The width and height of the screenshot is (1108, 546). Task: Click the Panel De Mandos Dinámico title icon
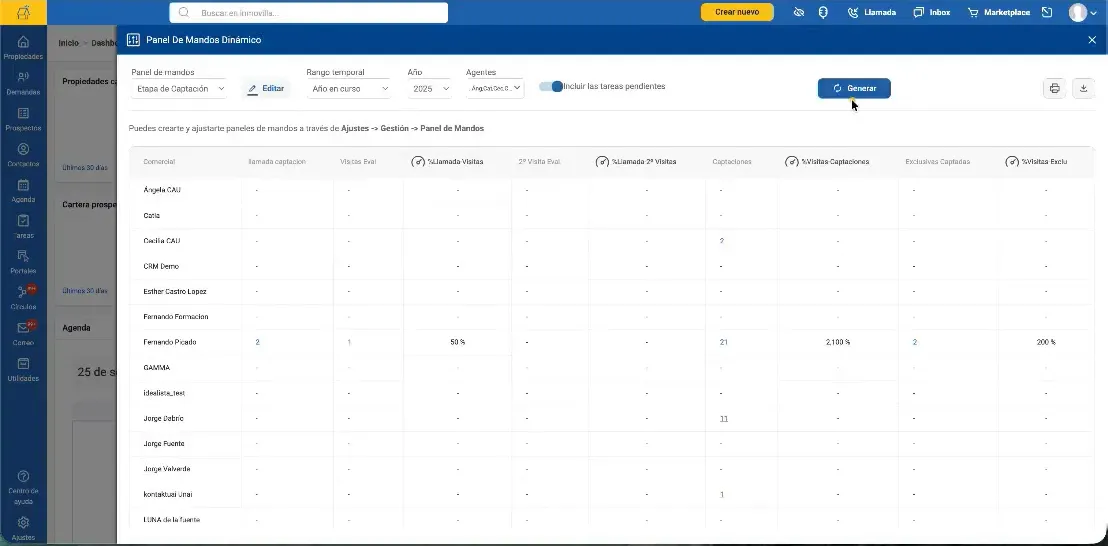point(133,40)
